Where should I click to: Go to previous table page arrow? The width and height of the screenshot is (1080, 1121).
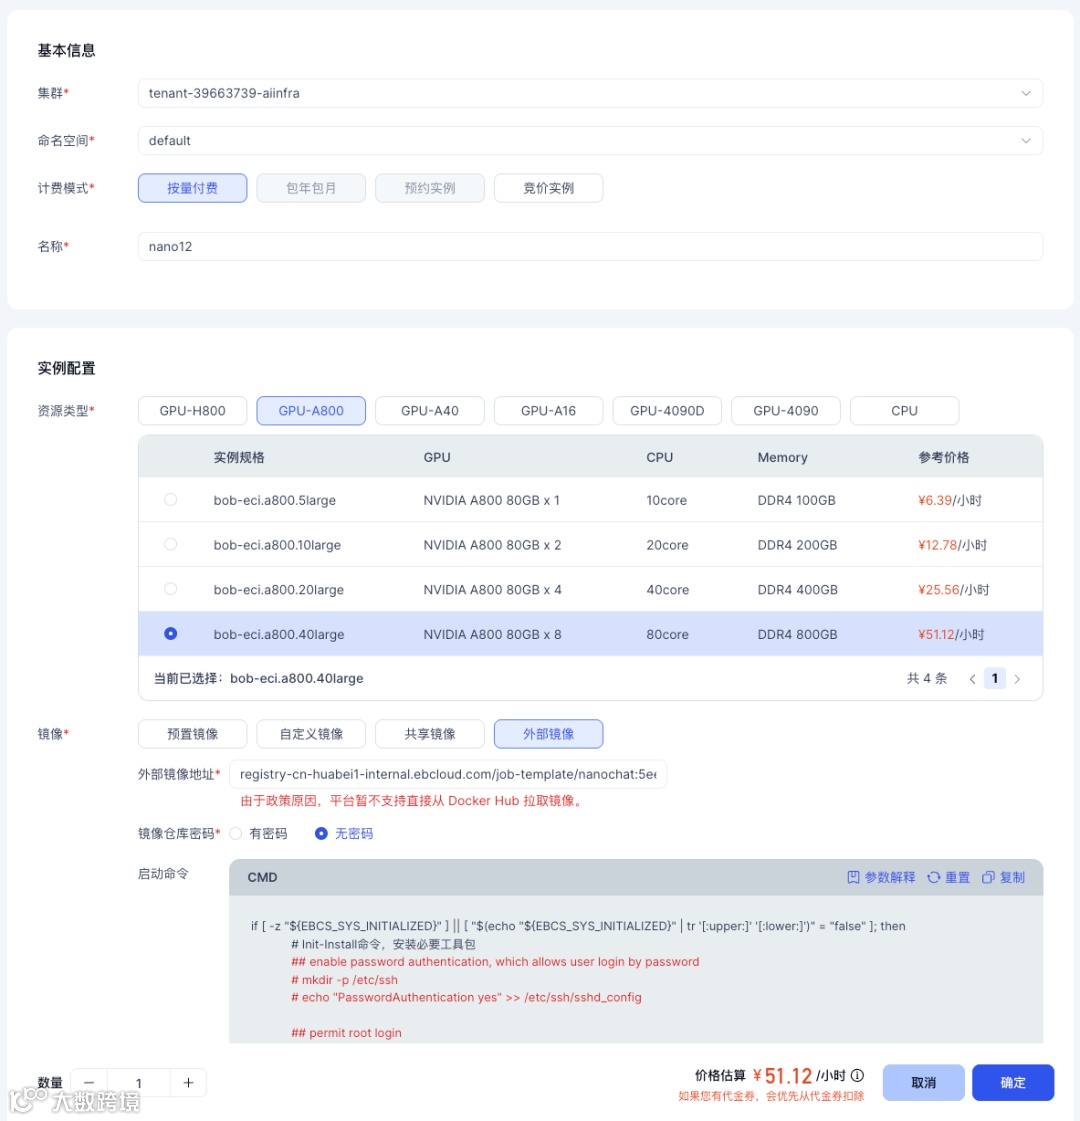972,678
